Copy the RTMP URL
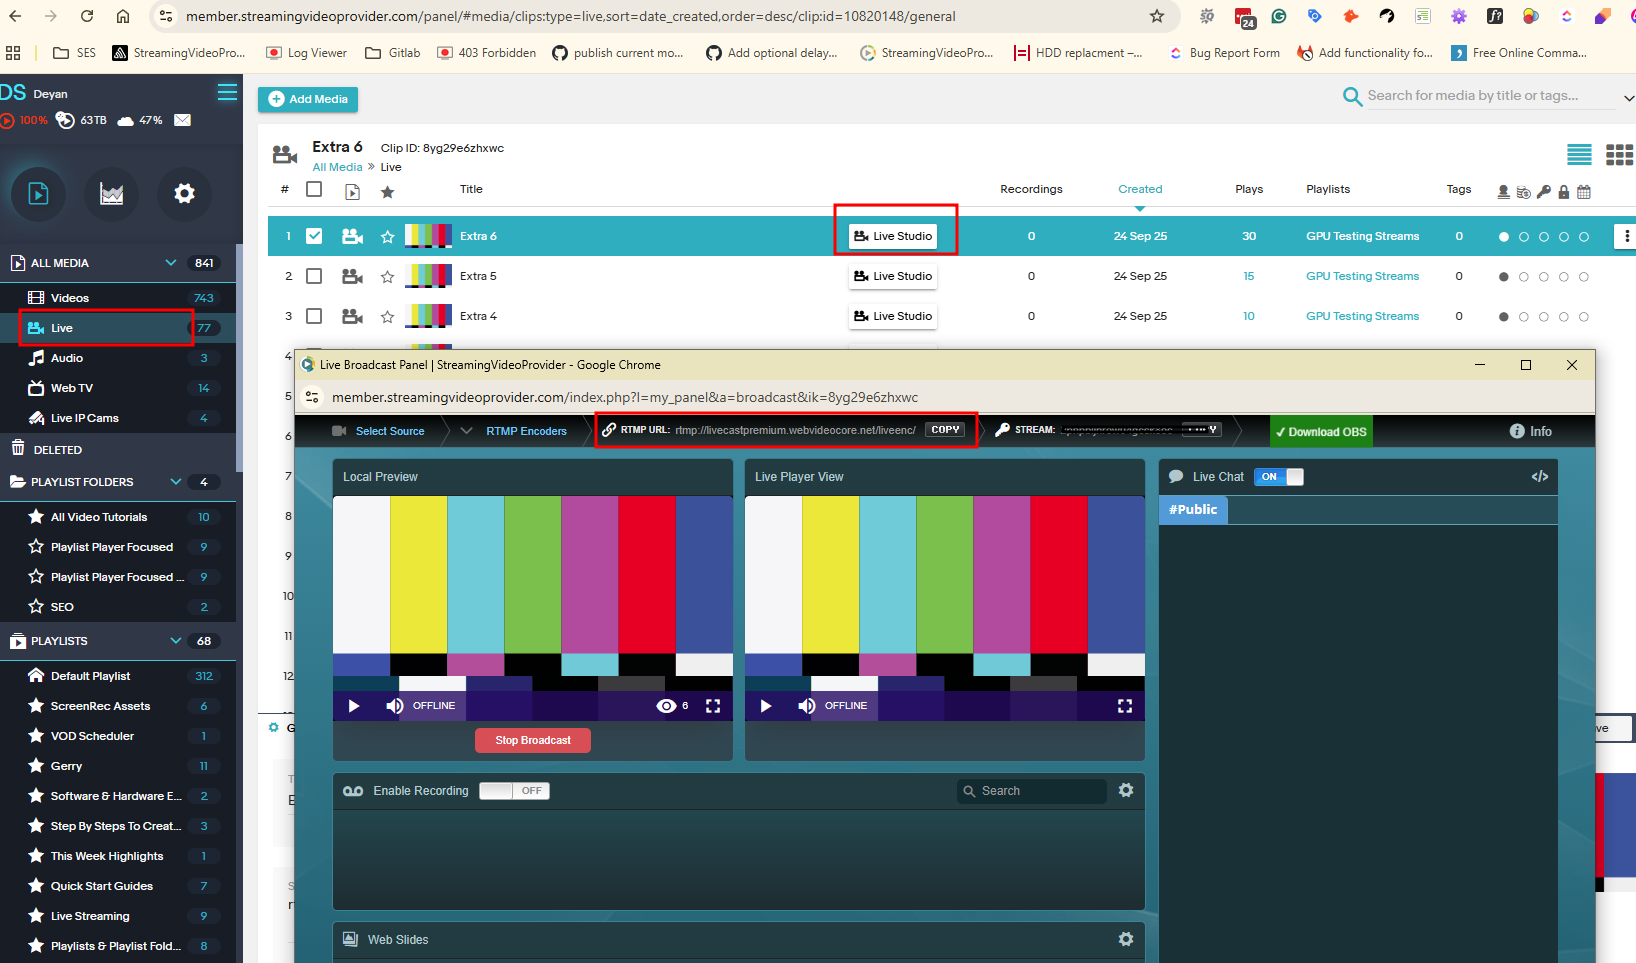1636x963 pixels. [x=944, y=430]
